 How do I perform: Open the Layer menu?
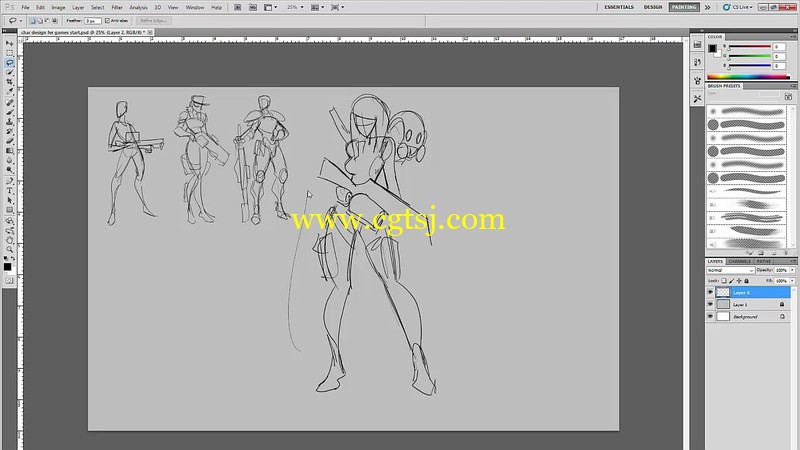pos(78,8)
